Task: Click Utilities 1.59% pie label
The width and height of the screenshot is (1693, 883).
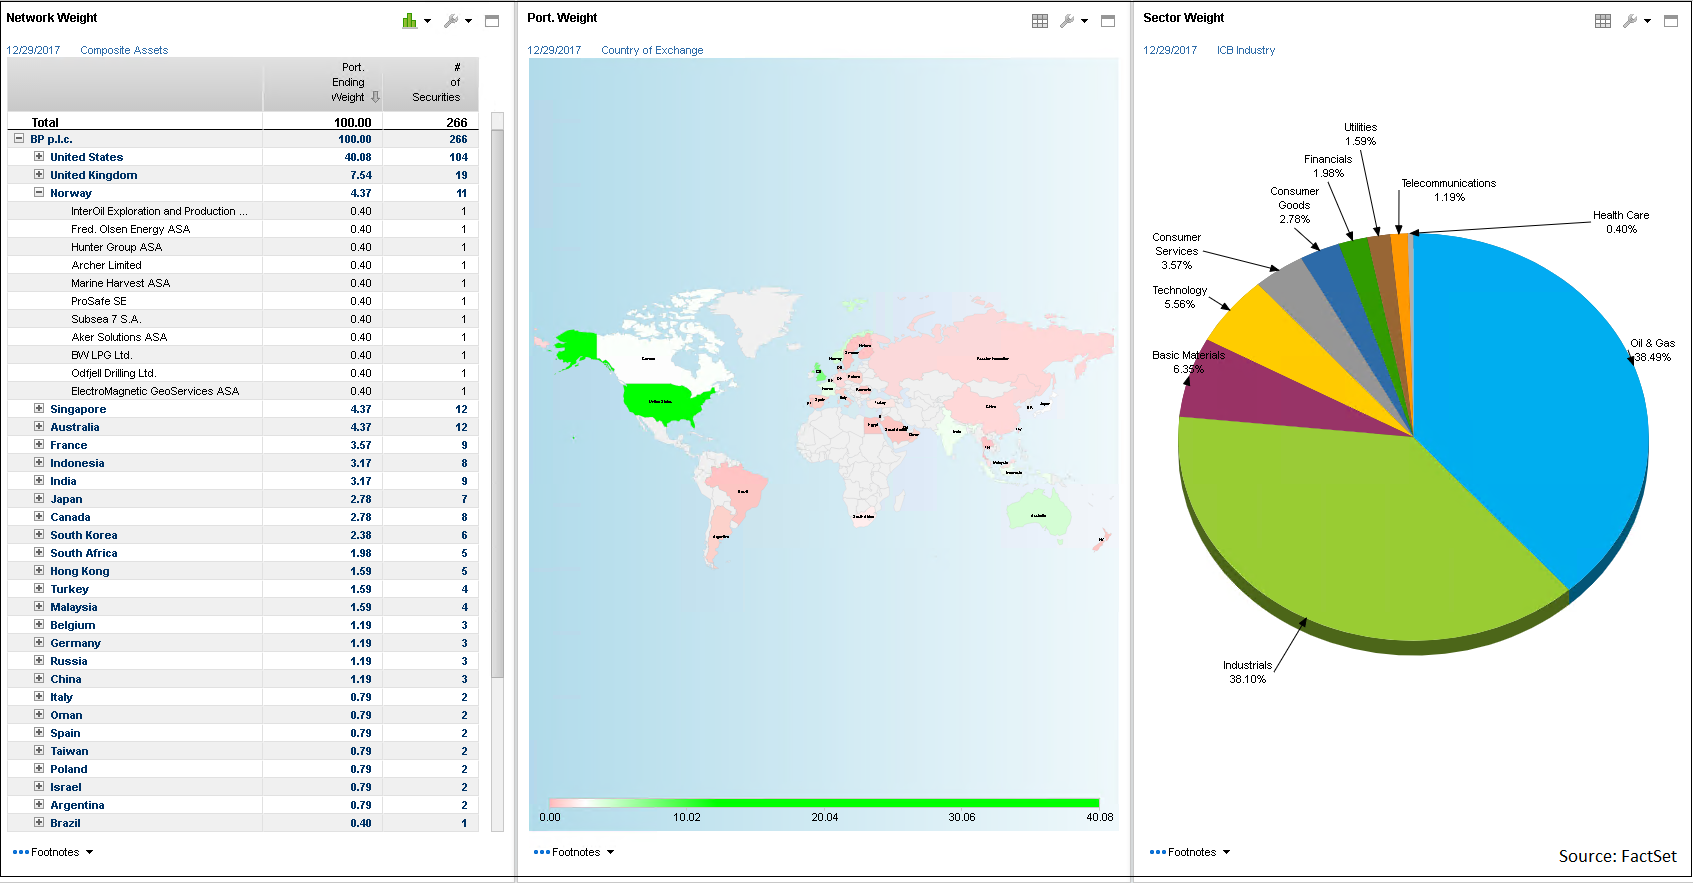Action: (1360, 134)
